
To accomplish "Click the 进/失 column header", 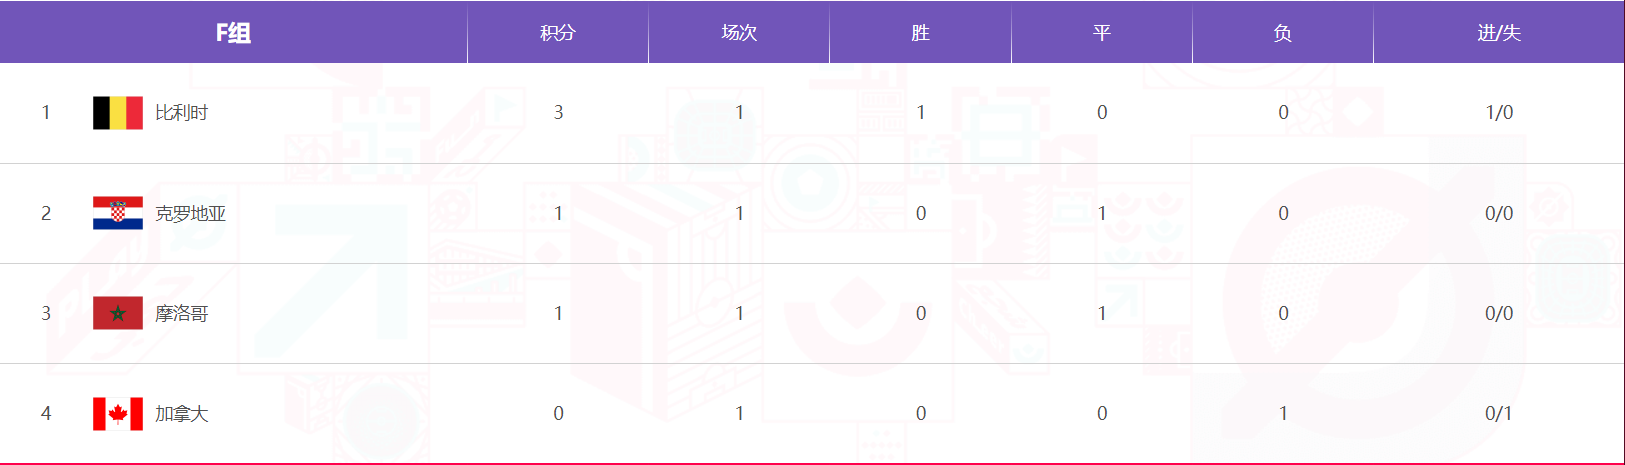I will coord(1499,33).
